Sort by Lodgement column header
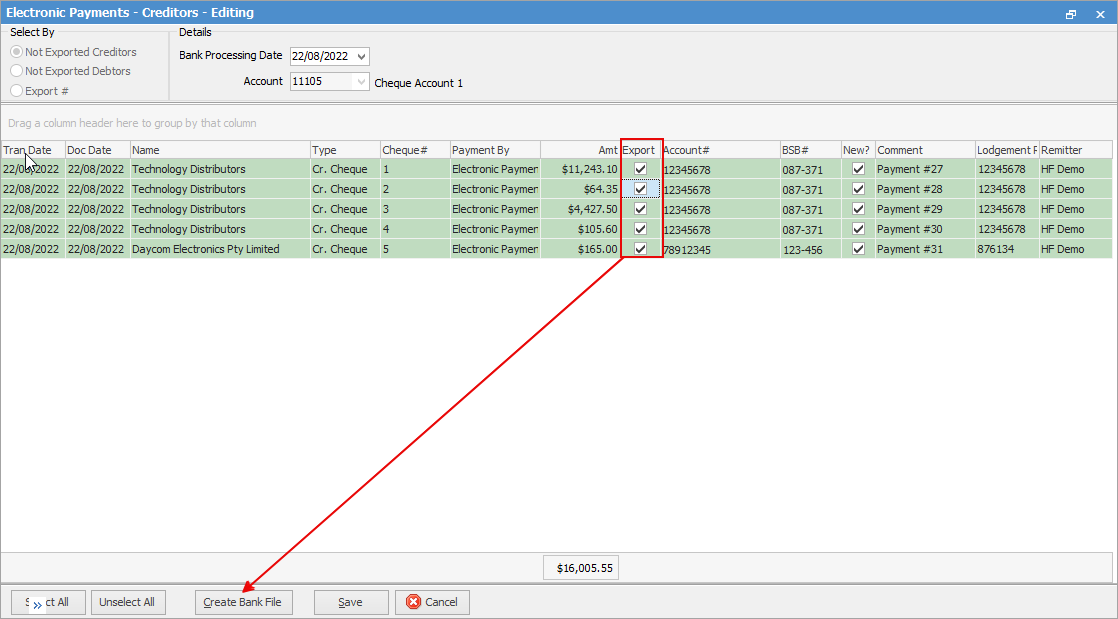Image resolution: width=1118 pixels, height=619 pixels. [x=1007, y=150]
